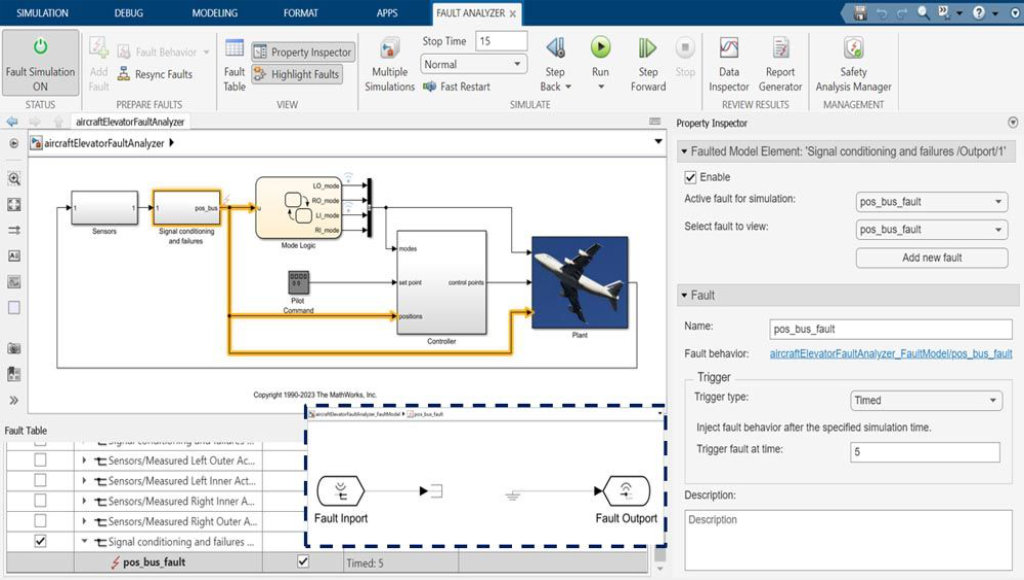
Task: Expand the left palette double-chevron
Action: 14,400
